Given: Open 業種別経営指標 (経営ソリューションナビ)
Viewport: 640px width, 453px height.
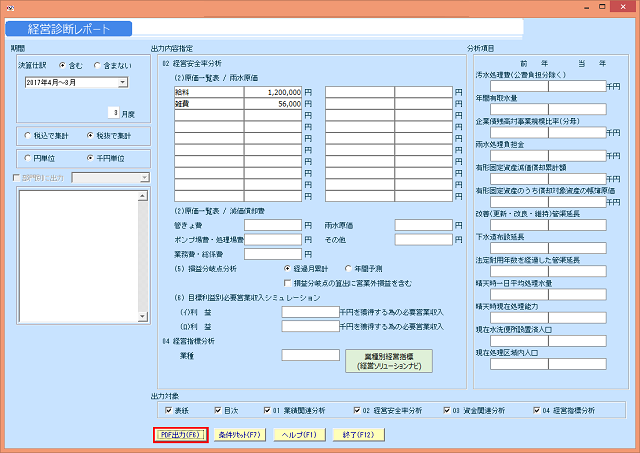Looking at the screenshot, I should [x=389, y=361].
